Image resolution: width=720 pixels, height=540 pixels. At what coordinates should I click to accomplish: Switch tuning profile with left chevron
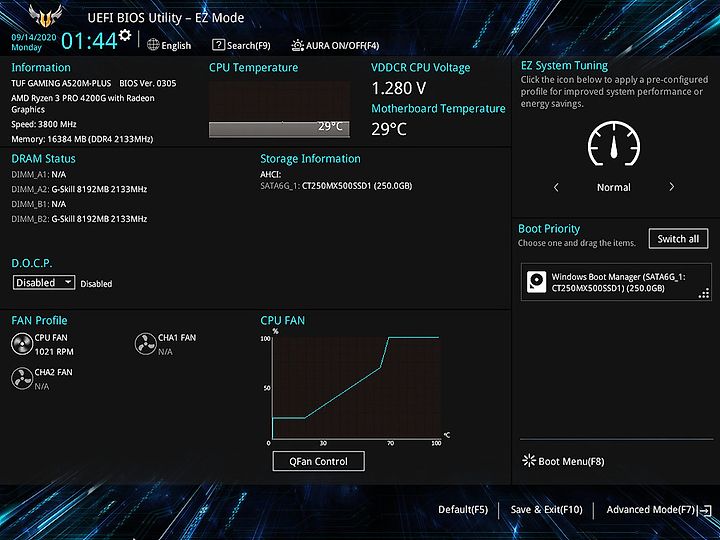coord(556,187)
